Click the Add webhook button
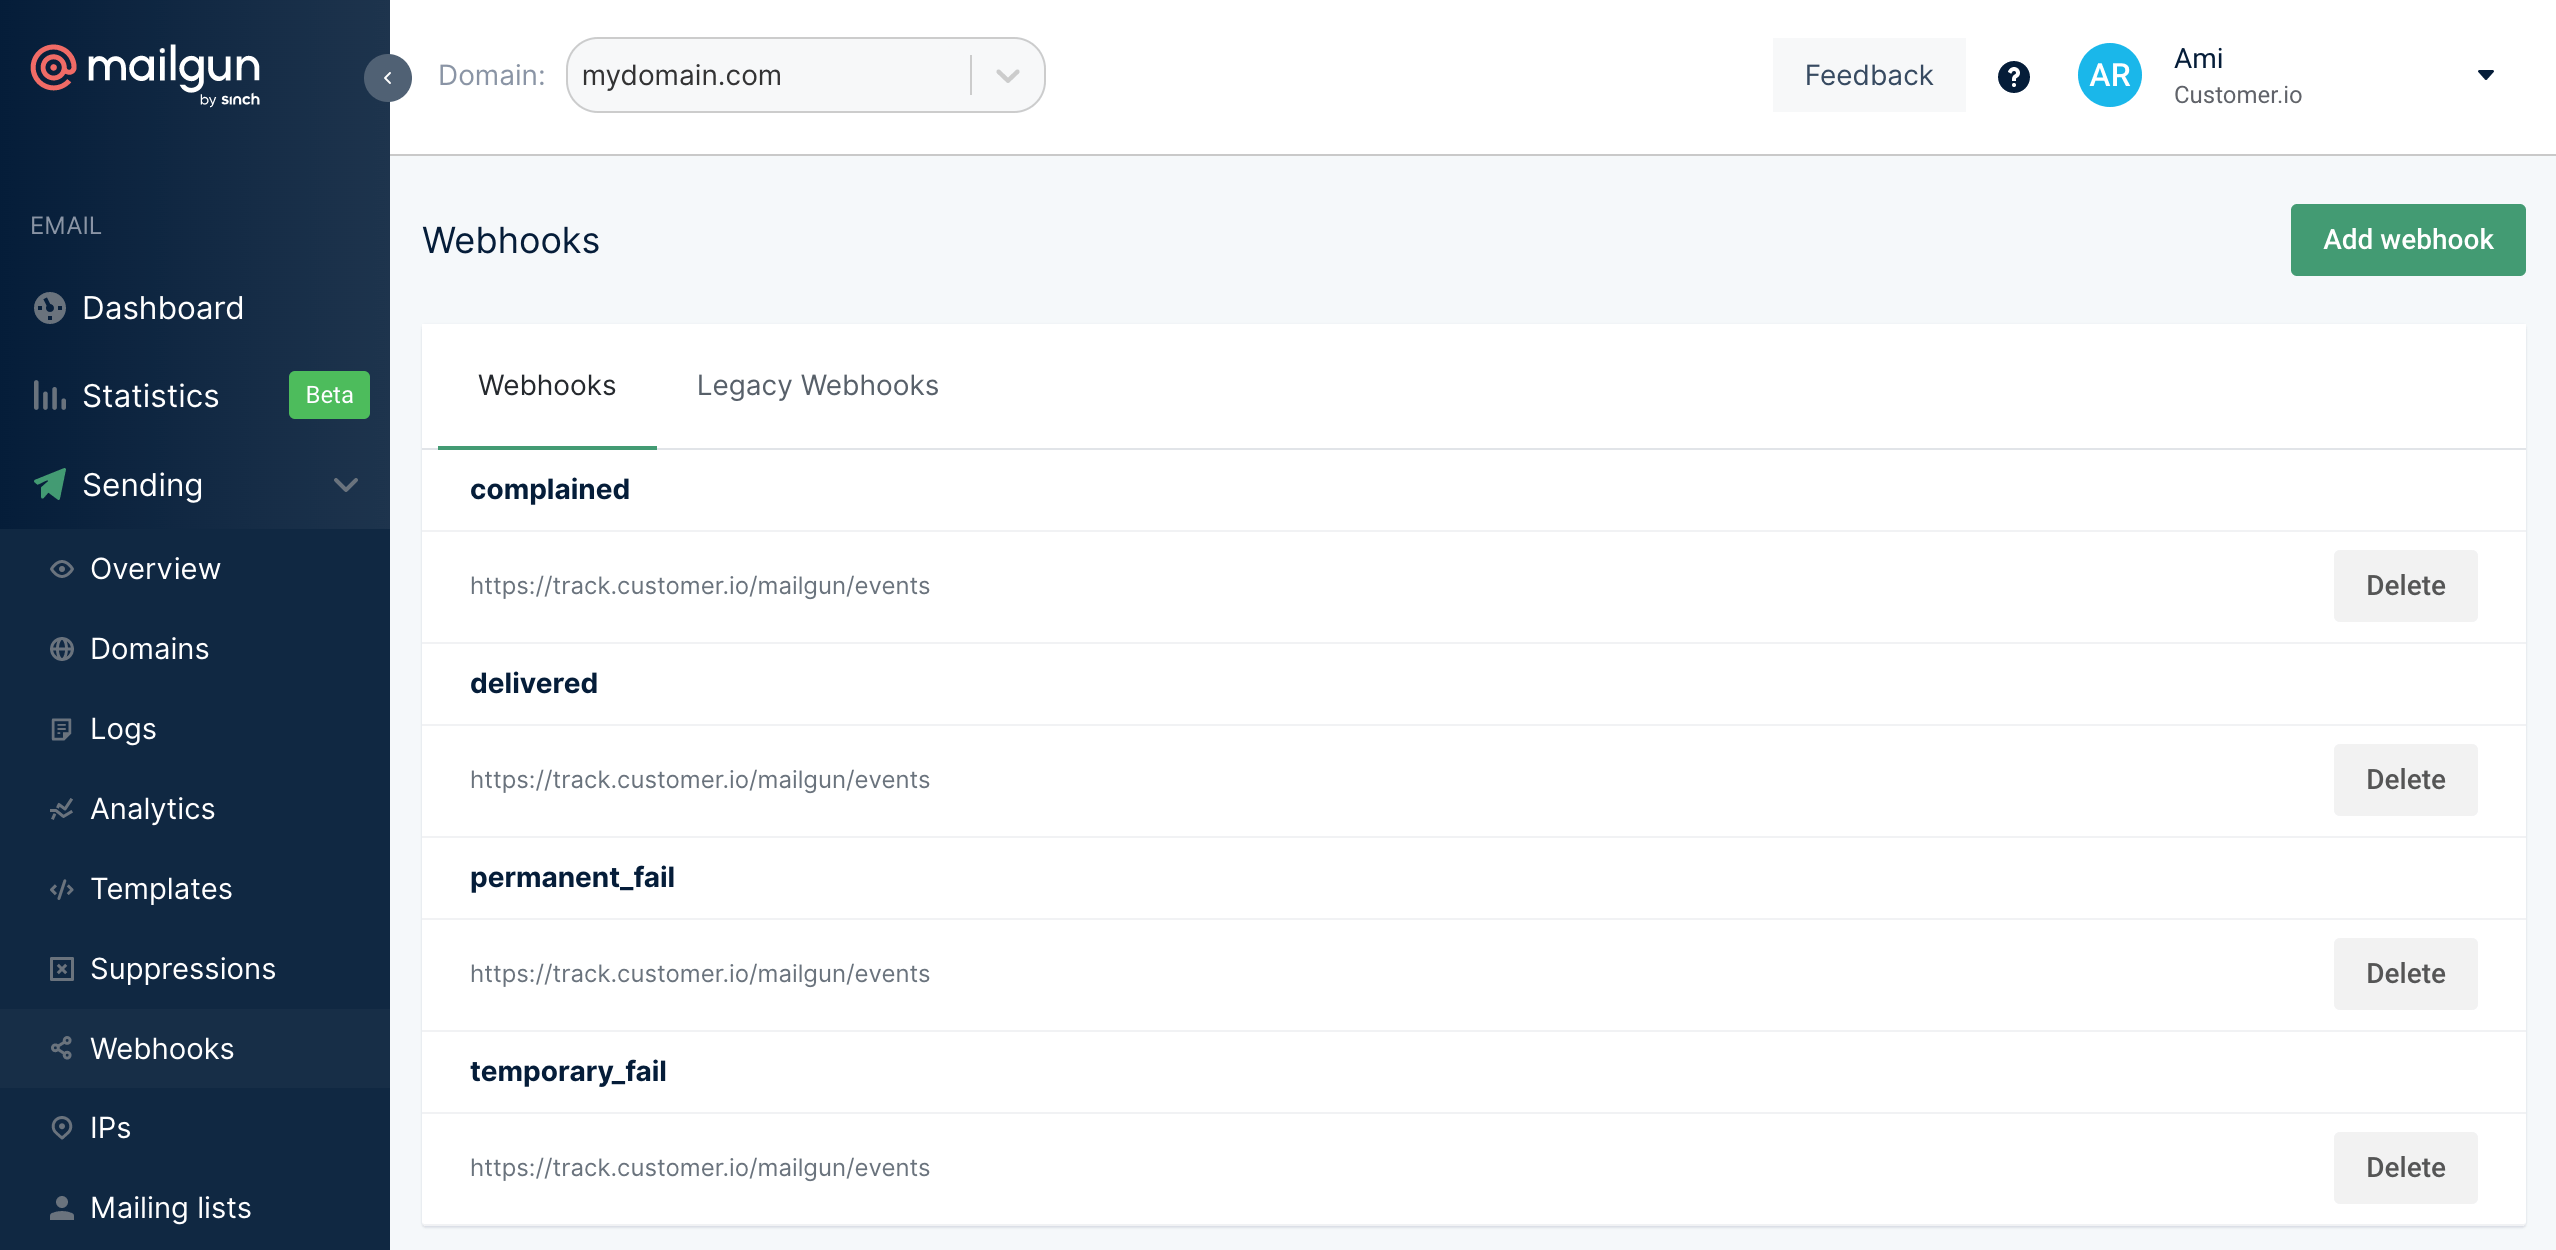2556x1250 pixels. (2408, 240)
